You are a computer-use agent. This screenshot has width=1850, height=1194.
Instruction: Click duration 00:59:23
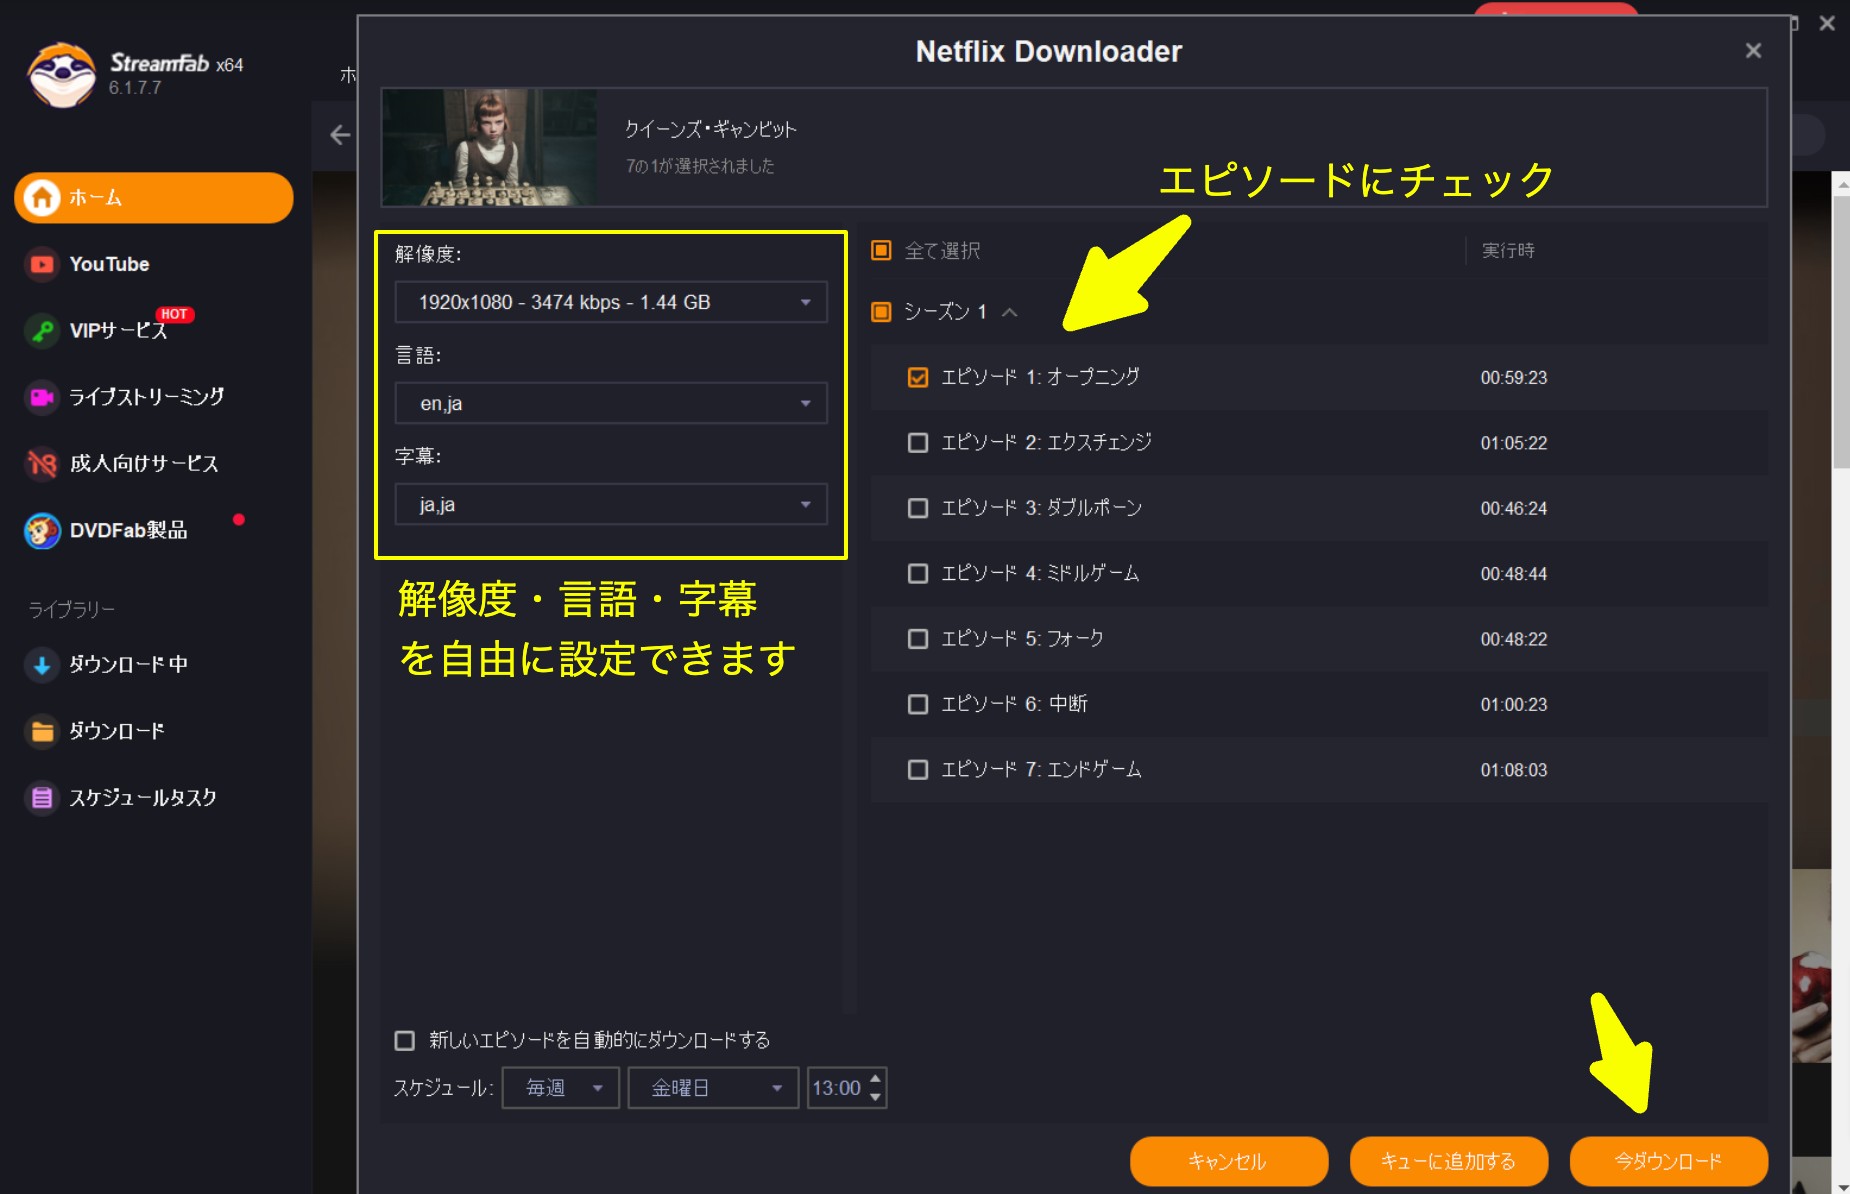tap(1513, 378)
